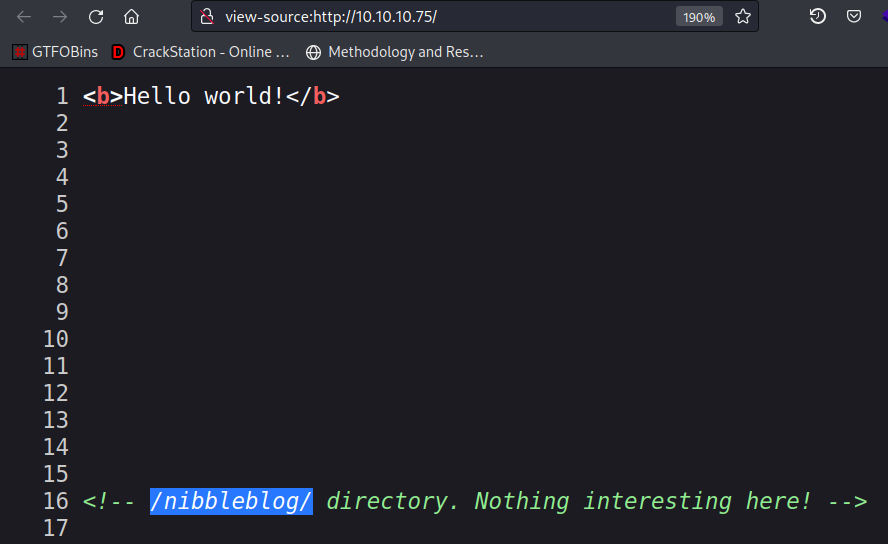Click 'Nothing interesting here!' comment text
The image size is (888, 544).
coord(643,502)
